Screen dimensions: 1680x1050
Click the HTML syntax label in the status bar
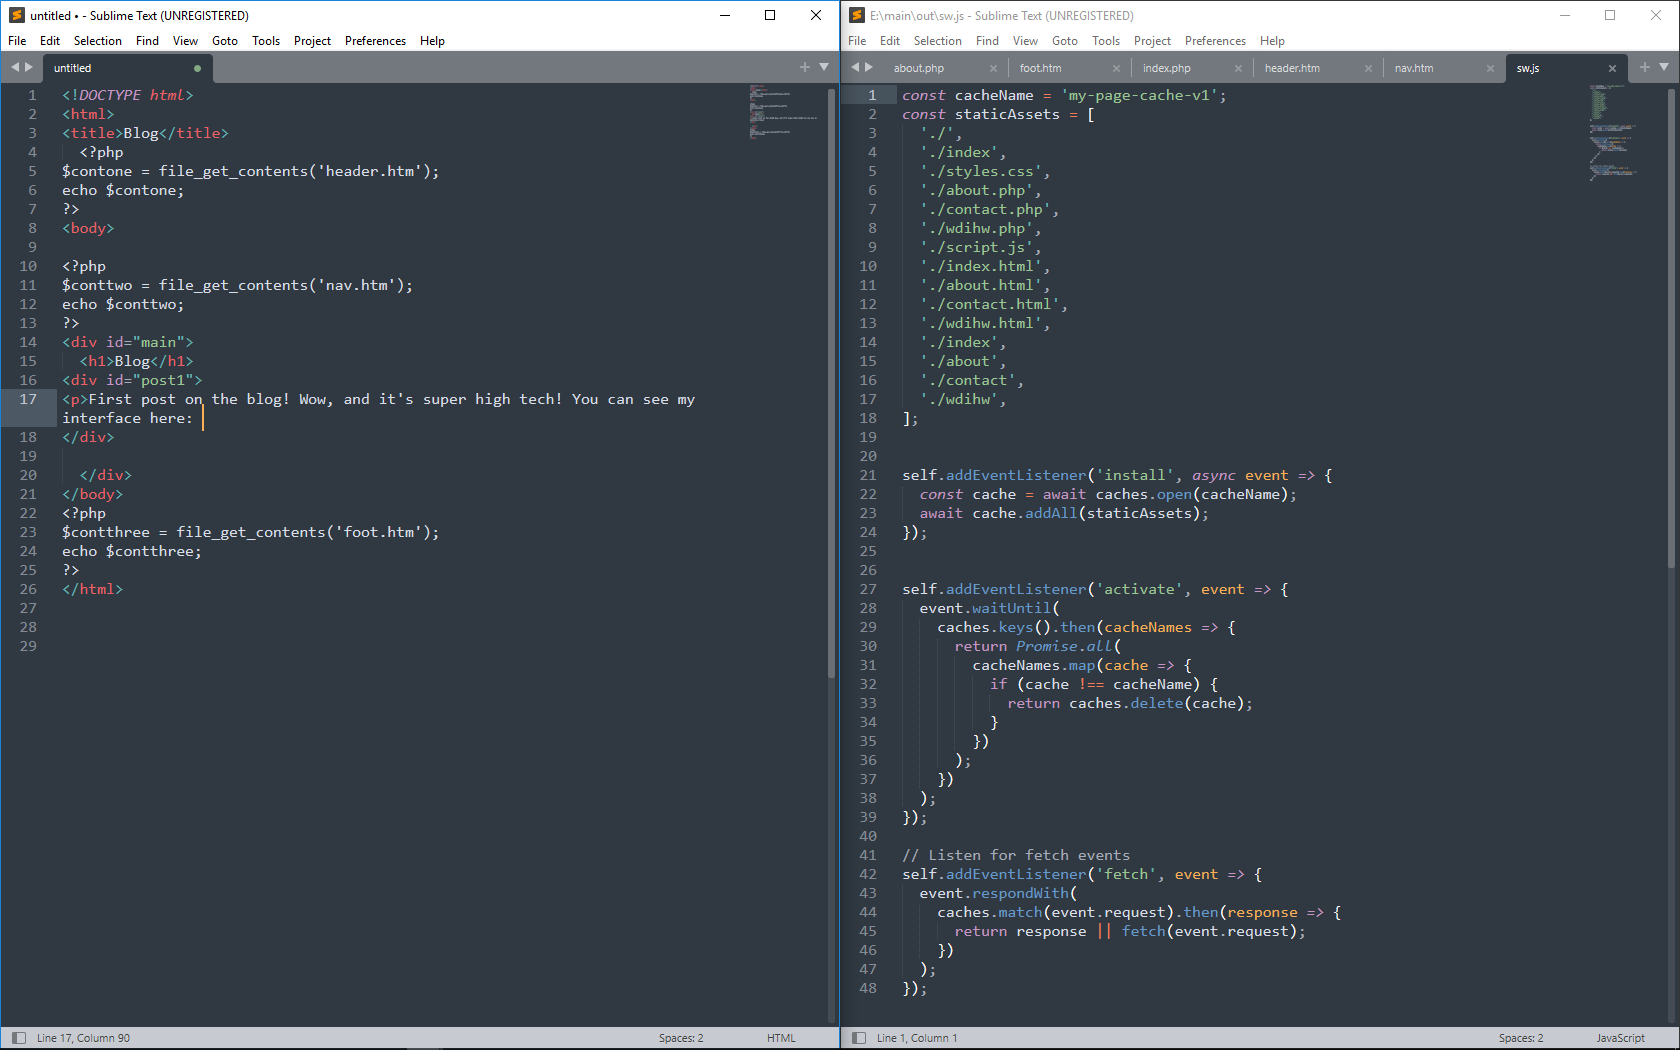tap(781, 1037)
